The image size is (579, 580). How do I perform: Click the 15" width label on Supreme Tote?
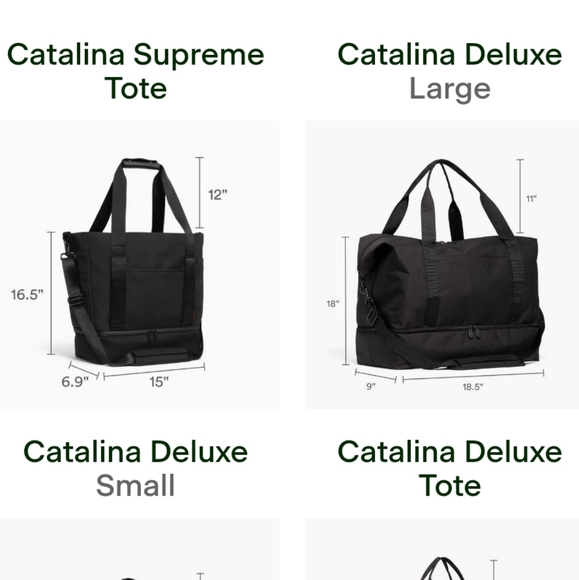coord(159,382)
